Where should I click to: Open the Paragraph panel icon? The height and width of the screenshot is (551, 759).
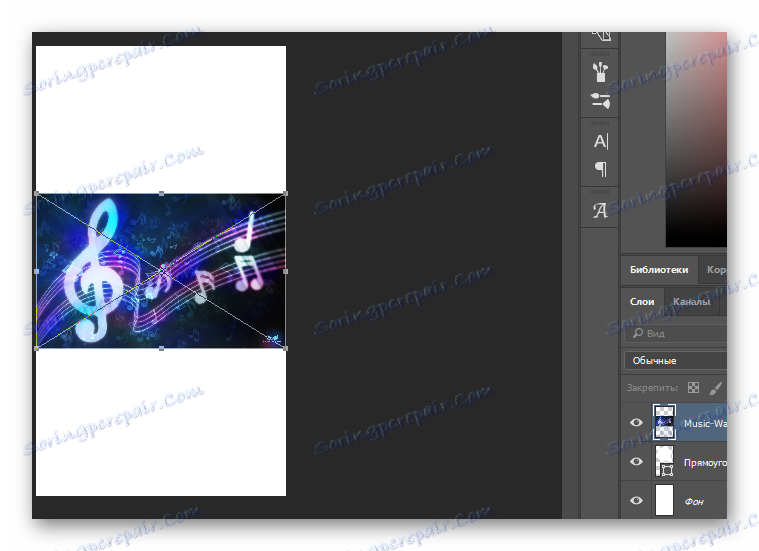click(601, 169)
